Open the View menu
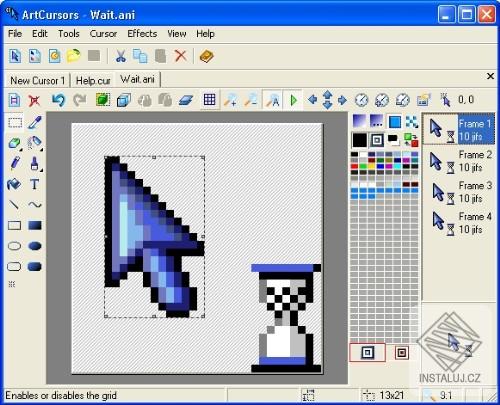The width and height of the screenshot is (500, 405). pyautogui.click(x=177, y=34)
